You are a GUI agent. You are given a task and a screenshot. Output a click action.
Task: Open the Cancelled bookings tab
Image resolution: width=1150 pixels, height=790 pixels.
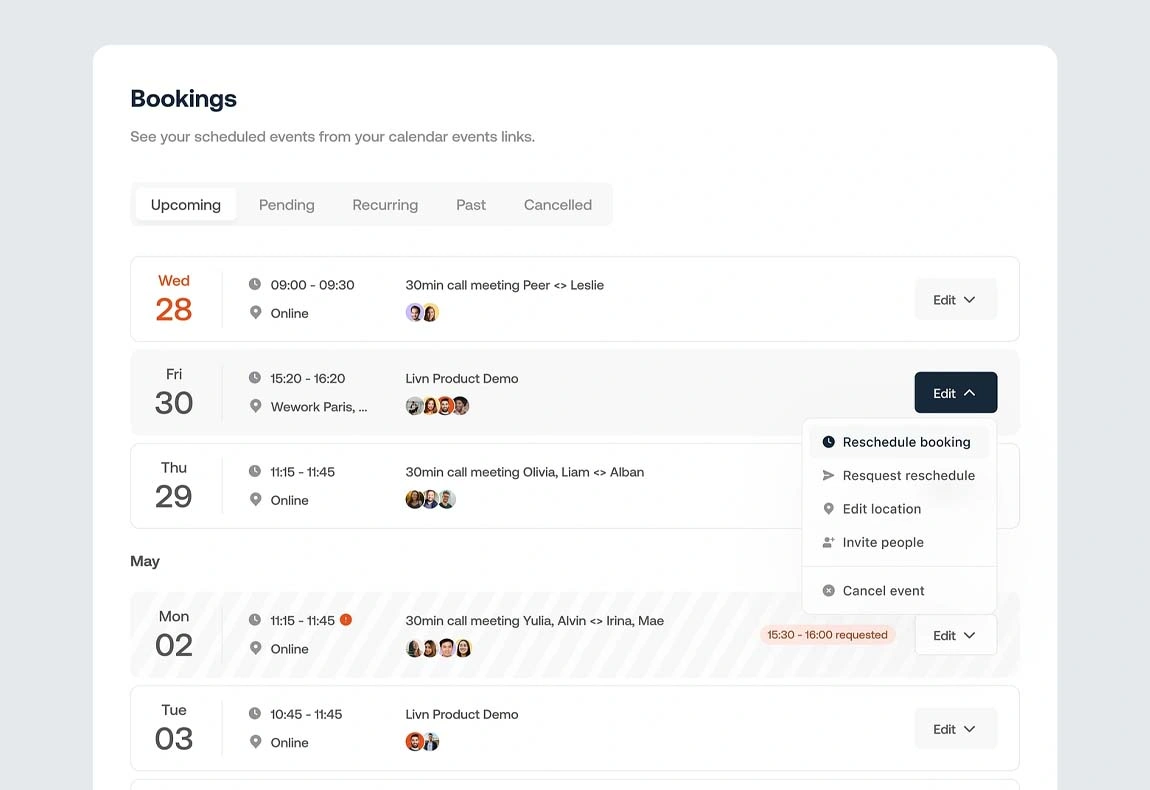[557, 204]
